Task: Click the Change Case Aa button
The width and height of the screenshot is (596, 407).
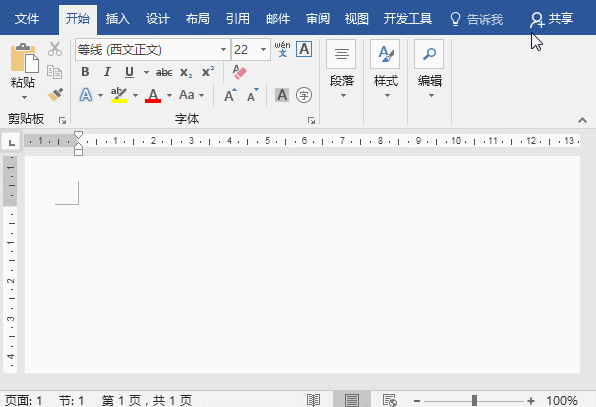Action: [x=187, y=95]
